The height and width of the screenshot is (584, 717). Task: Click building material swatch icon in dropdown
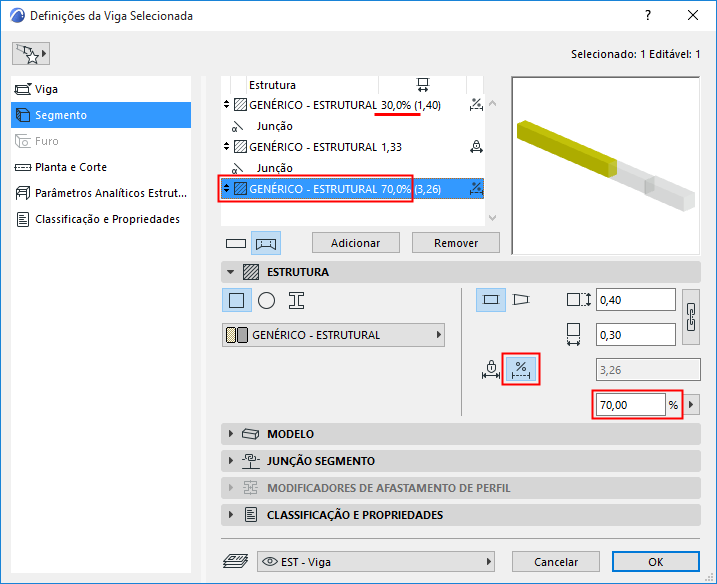[x=237, y=335]
